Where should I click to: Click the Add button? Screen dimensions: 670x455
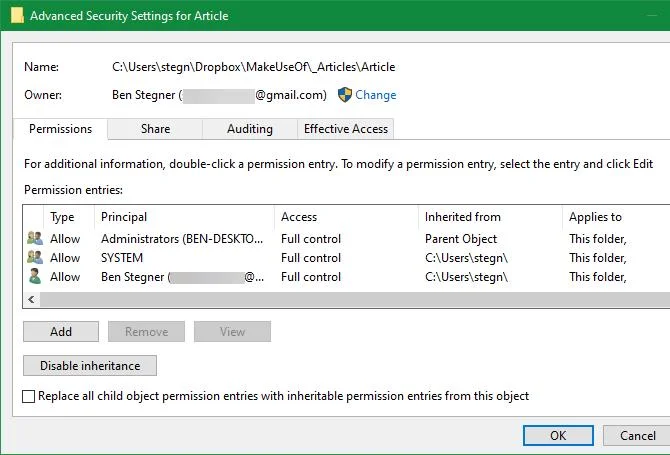pyautogui.click(x=61, y=332)
